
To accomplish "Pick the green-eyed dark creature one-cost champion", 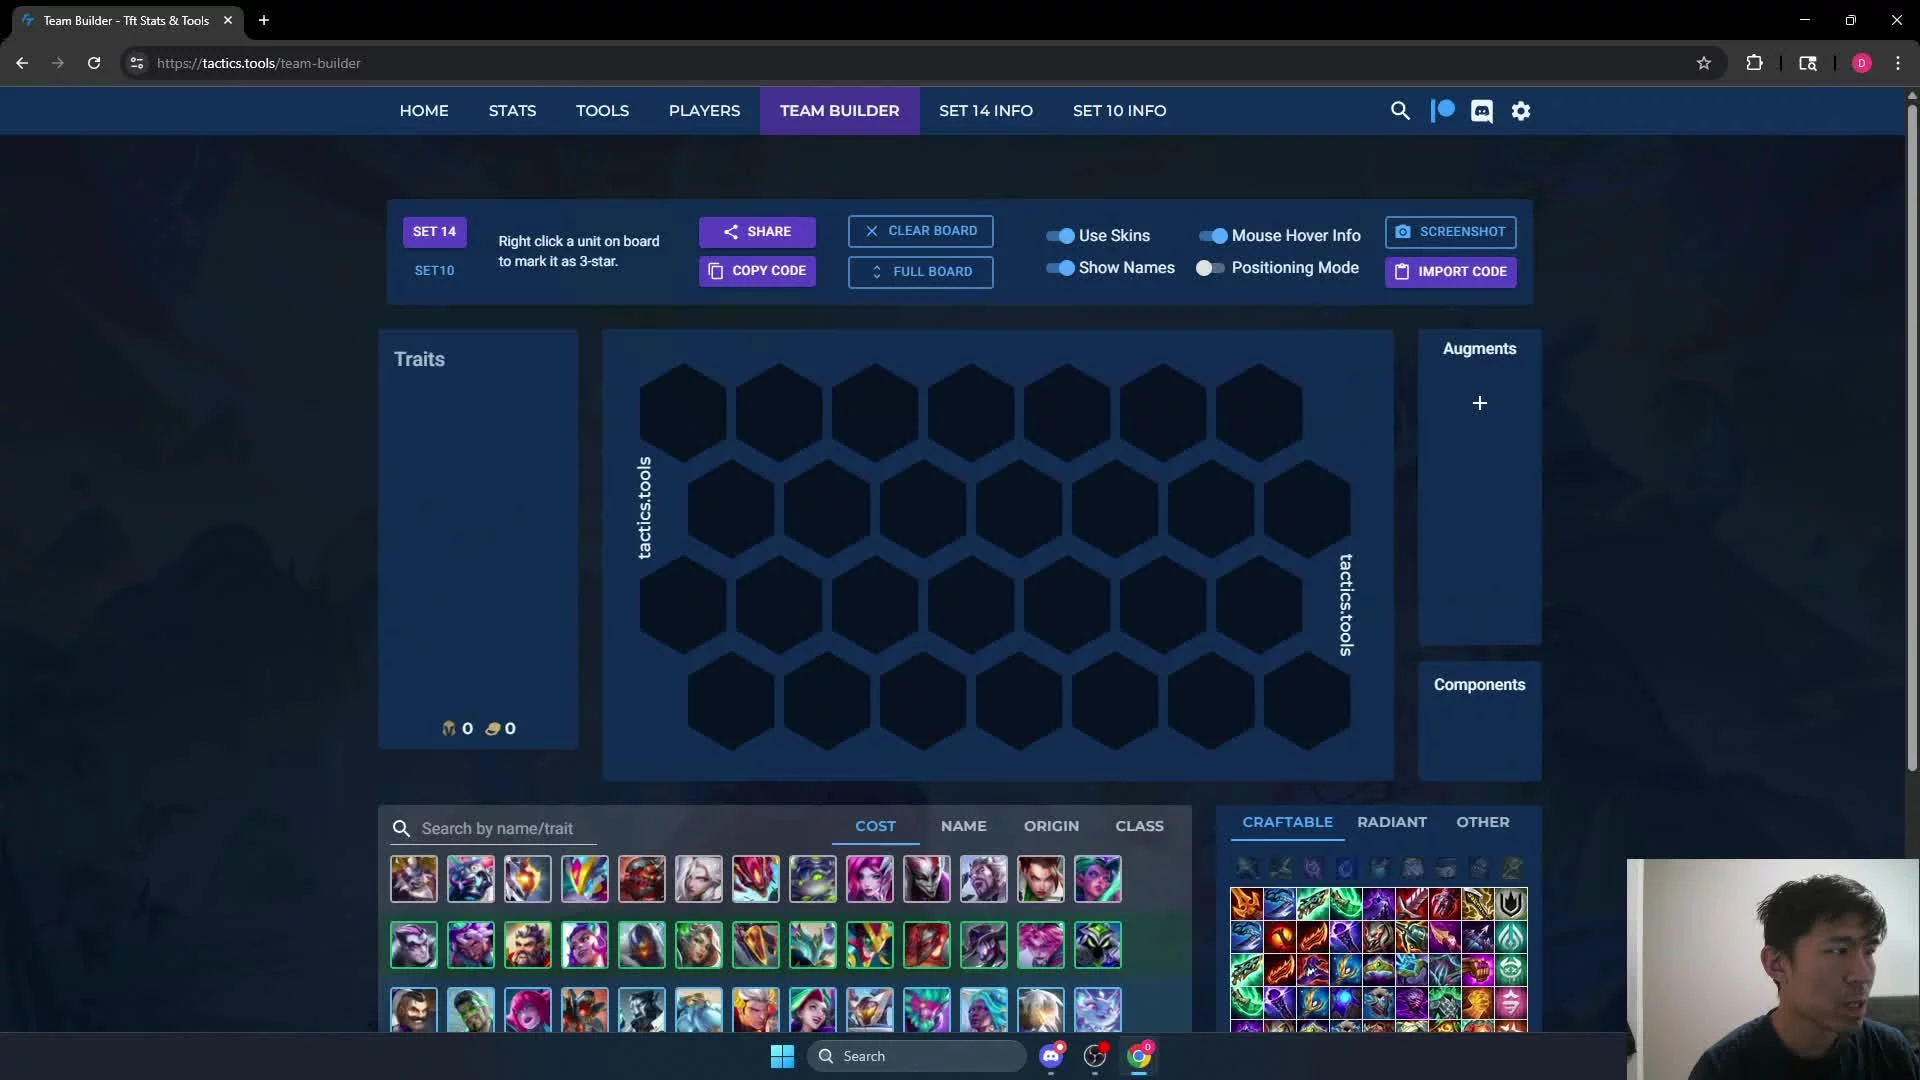I will pos(813,879).
